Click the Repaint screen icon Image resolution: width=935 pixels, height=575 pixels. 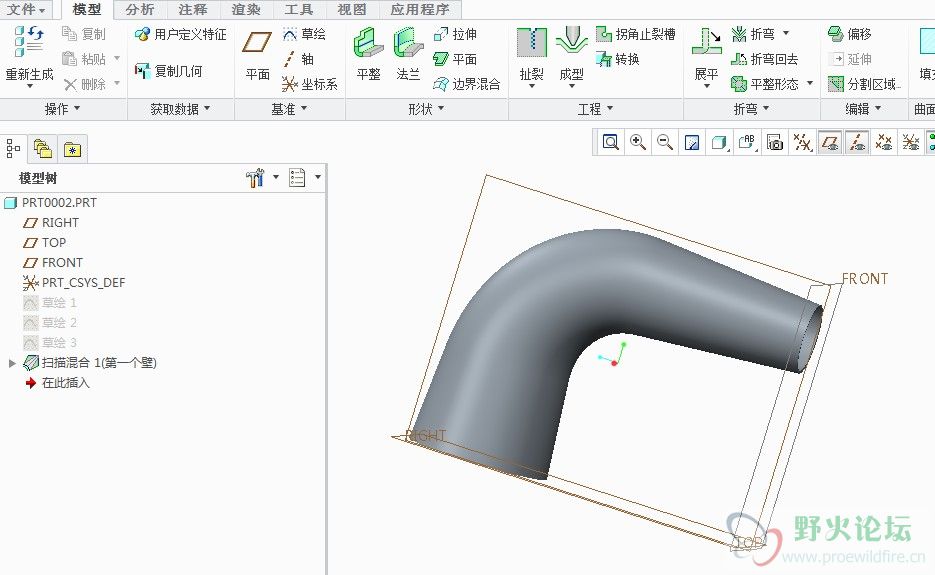tap(692, 142)
